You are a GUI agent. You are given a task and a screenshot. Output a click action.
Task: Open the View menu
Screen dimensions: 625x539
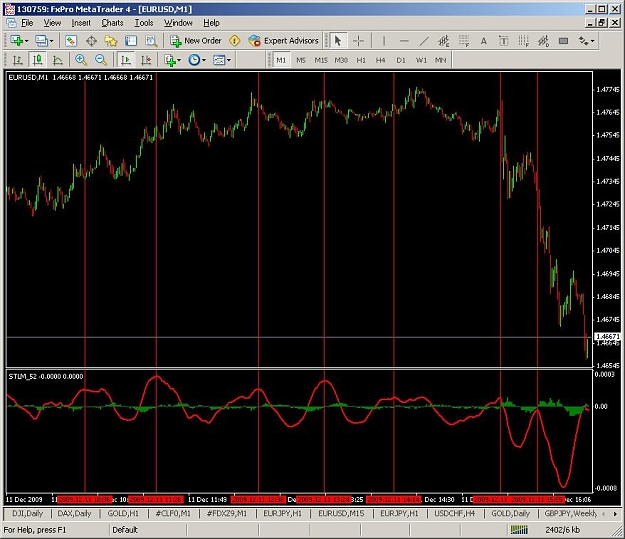pyautogui.click(x=52, y=23)
